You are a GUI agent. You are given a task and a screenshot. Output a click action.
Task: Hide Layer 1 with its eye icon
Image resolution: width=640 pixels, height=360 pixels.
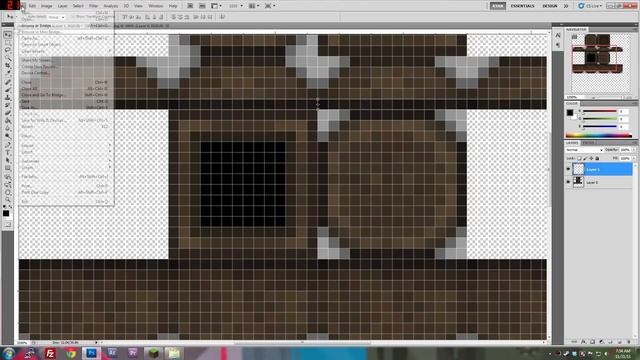point(568,169)
